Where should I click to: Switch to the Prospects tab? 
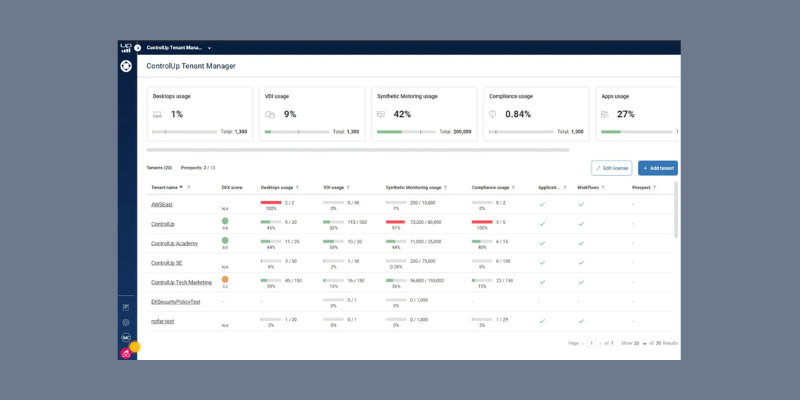(x=198, y=168)
